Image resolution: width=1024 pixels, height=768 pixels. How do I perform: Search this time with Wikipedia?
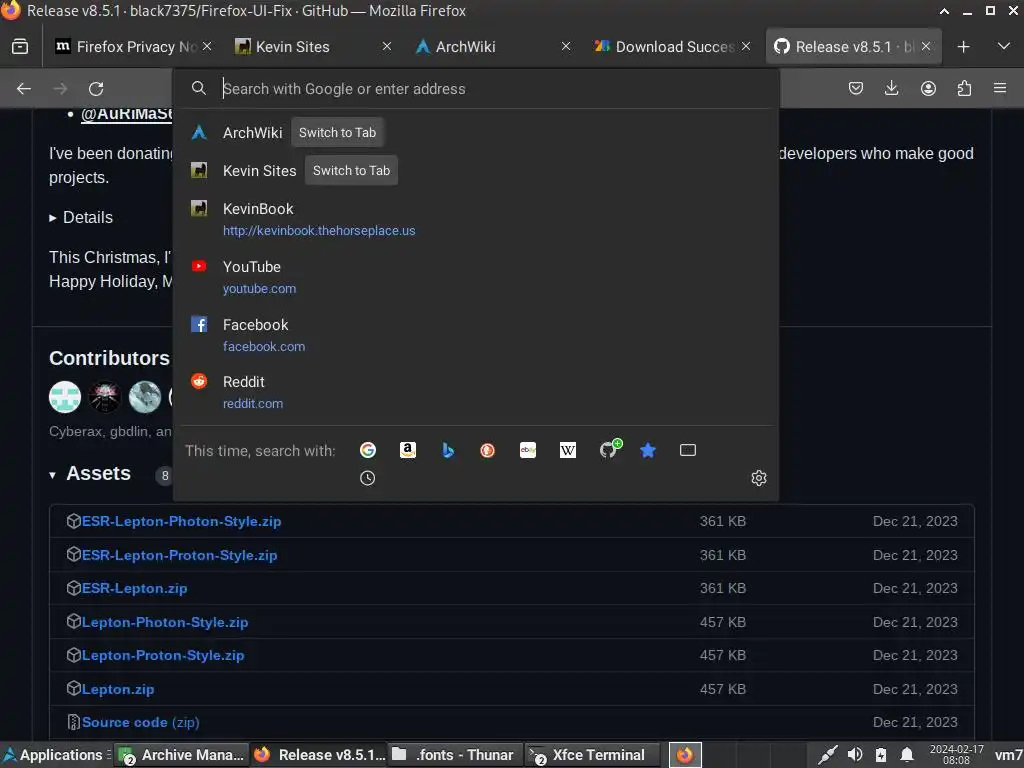(568, 450)
